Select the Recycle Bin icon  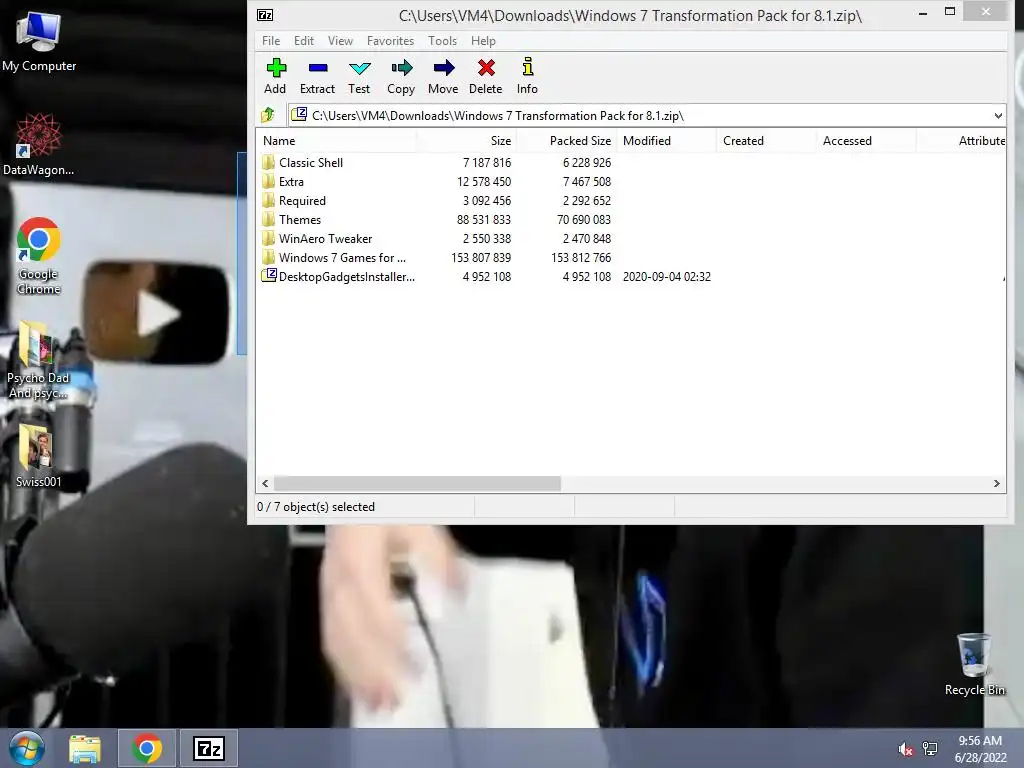pos(975,664)
